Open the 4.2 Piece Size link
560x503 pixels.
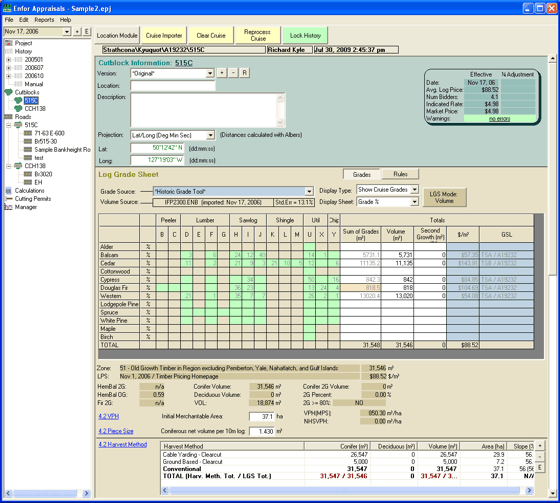click(x=116, y=431)
